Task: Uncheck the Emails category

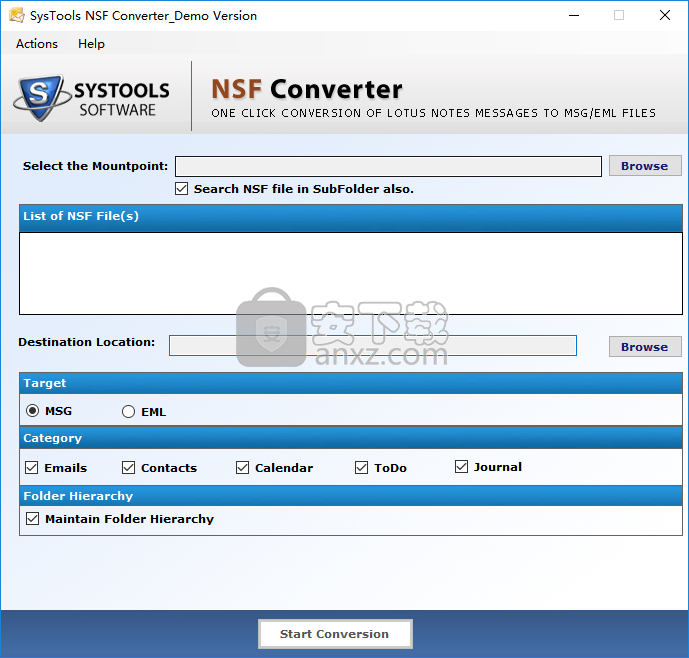Action: [x=32, y=468]
